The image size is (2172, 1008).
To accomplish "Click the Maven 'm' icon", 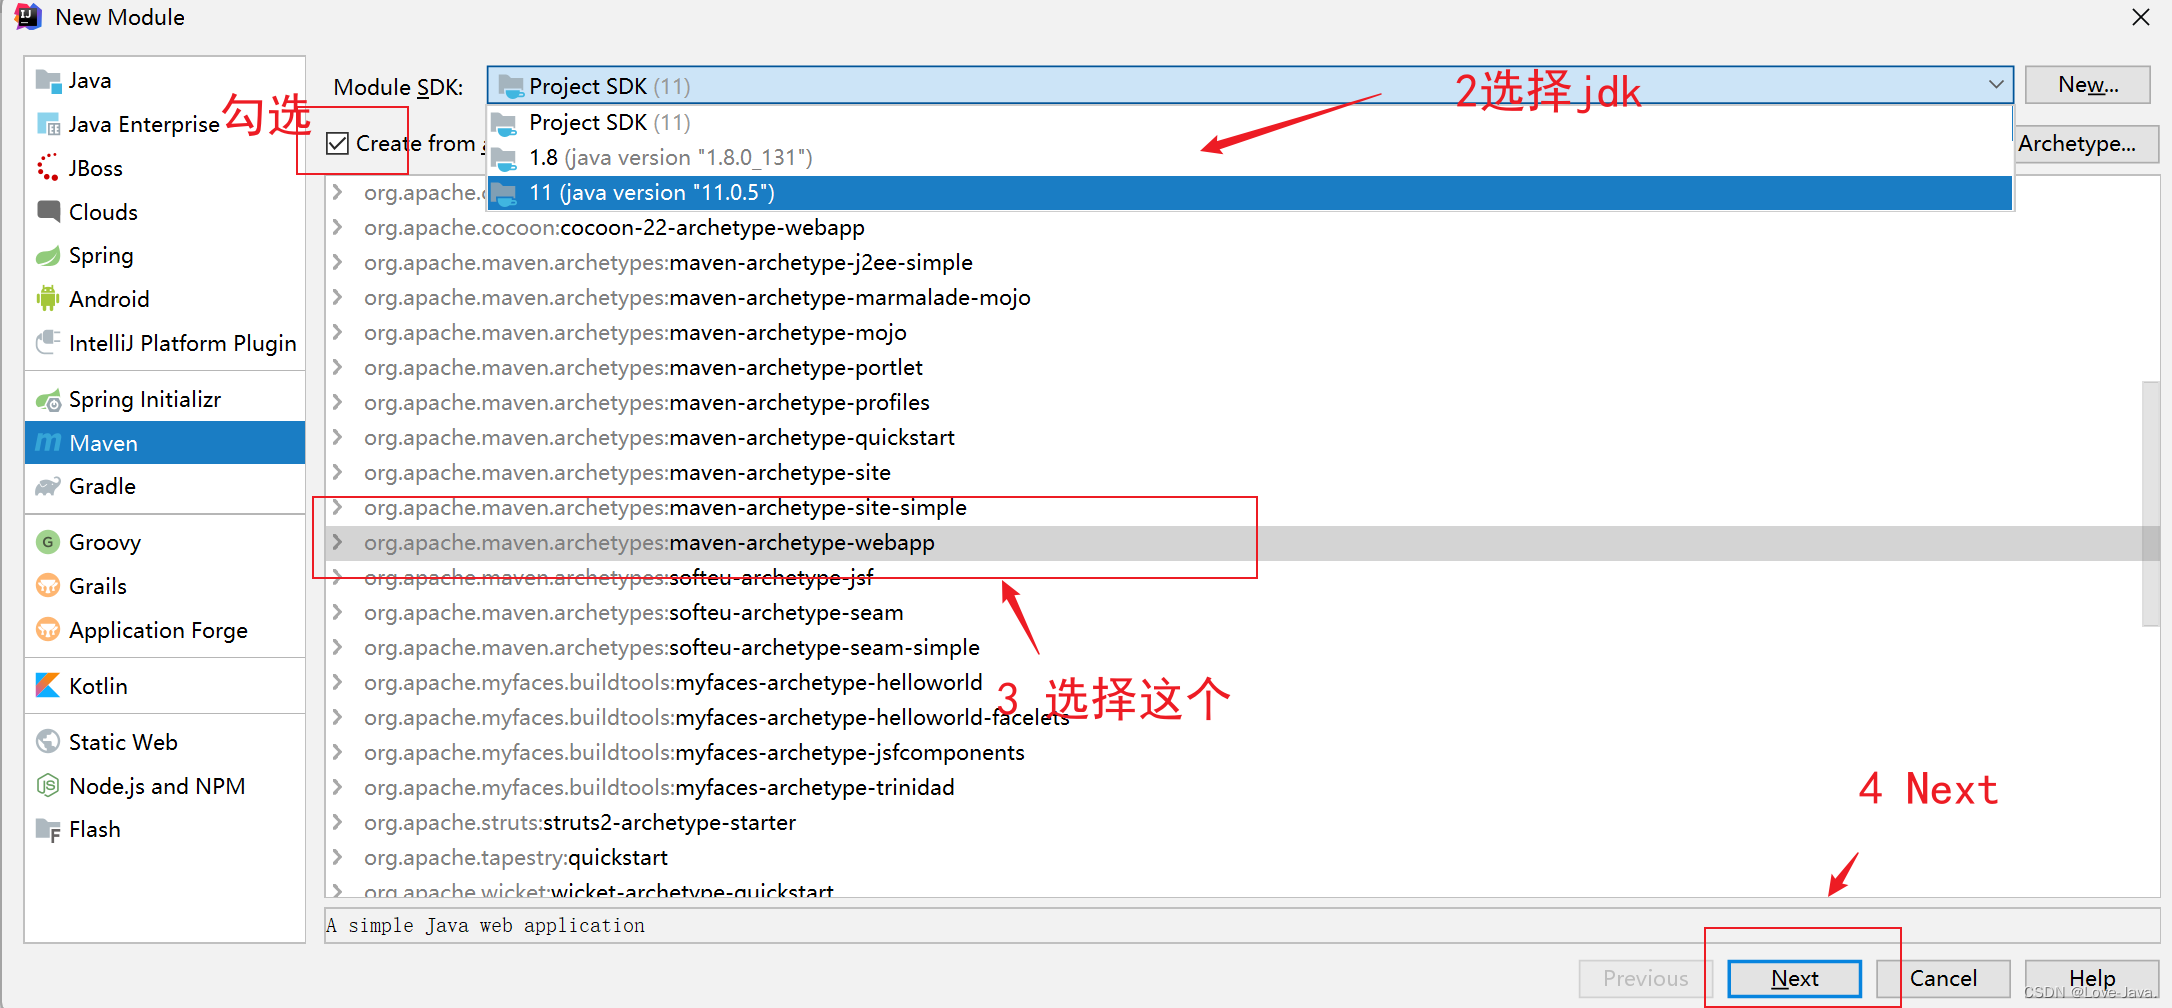I will point(48,442).
